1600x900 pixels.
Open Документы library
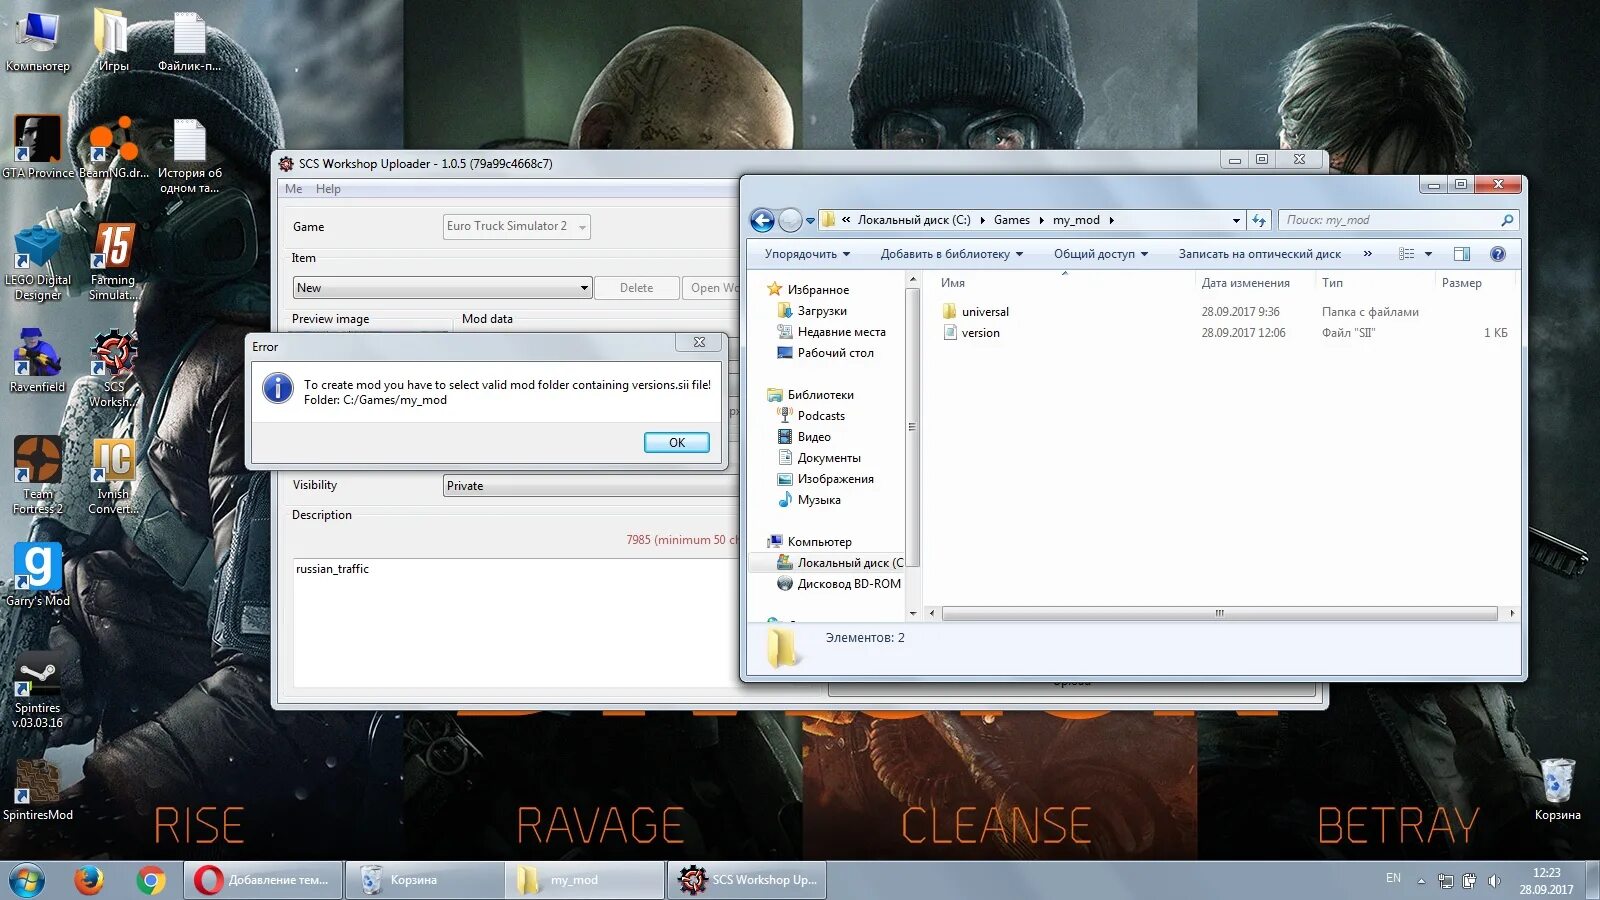(828, 458)
